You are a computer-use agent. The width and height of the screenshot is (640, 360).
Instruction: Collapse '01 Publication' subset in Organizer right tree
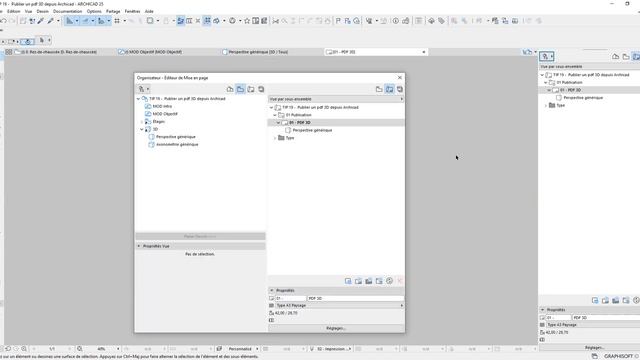point(275,115)
